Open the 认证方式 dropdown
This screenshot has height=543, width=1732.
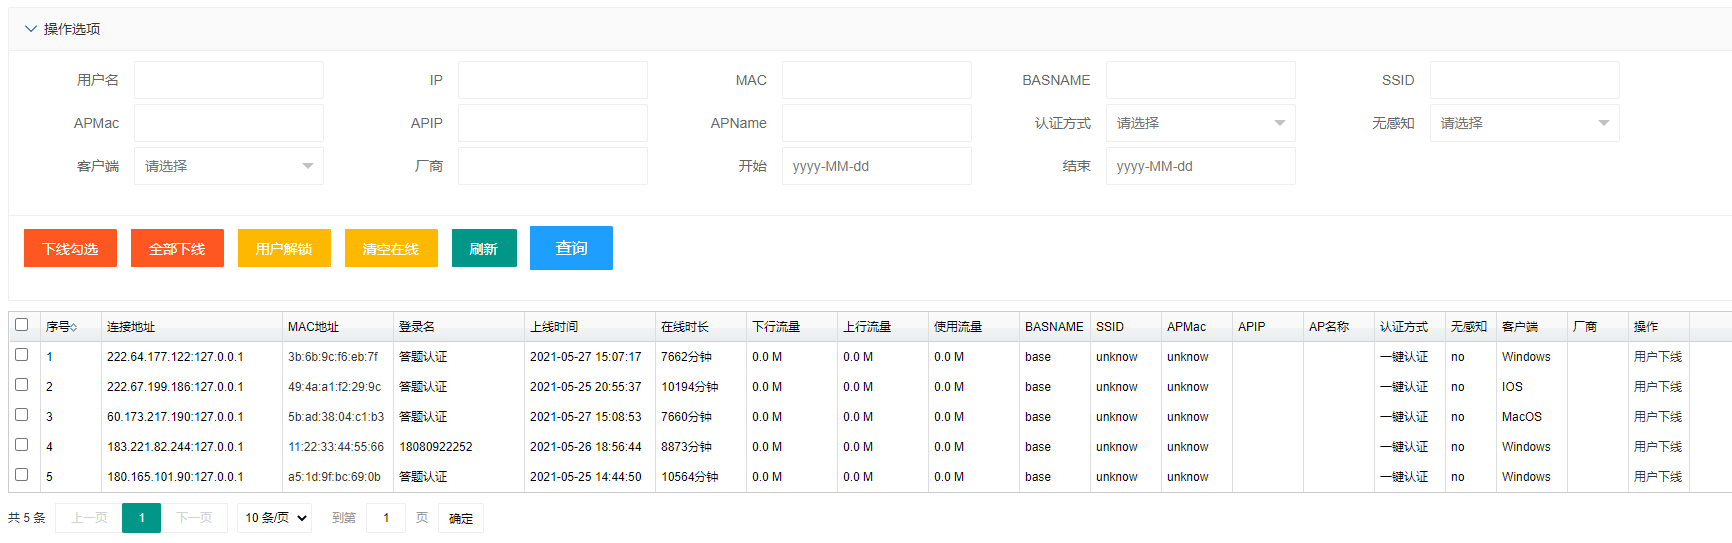[1200, 123]
